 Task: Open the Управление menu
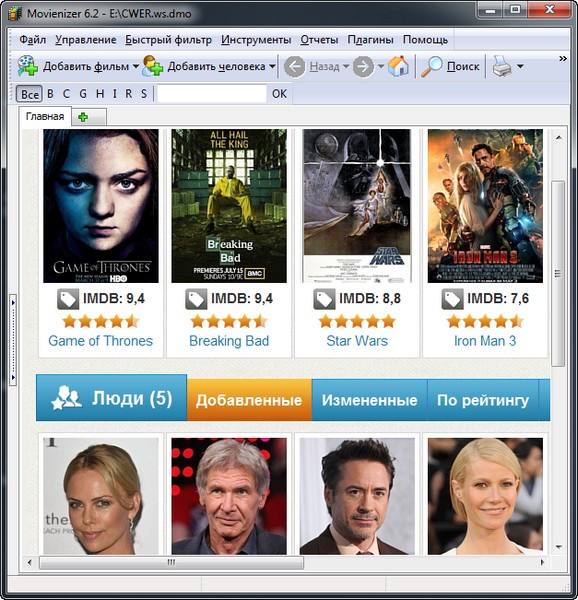(x=86, y=40)
